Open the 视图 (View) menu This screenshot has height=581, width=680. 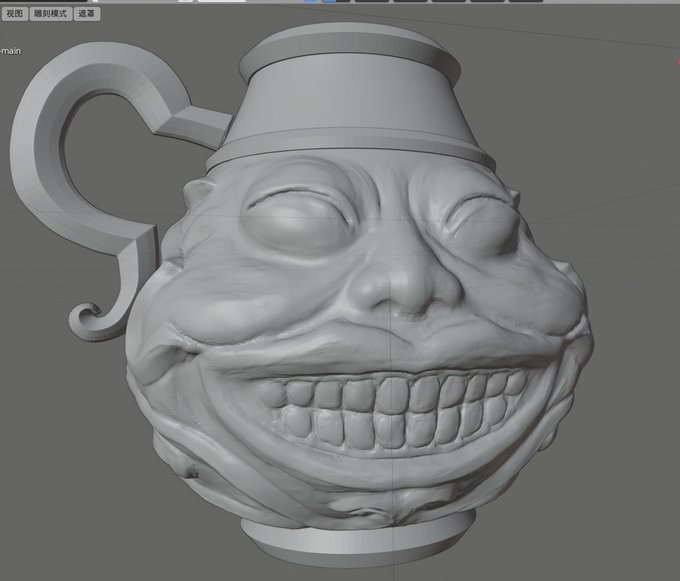(15, 14)
